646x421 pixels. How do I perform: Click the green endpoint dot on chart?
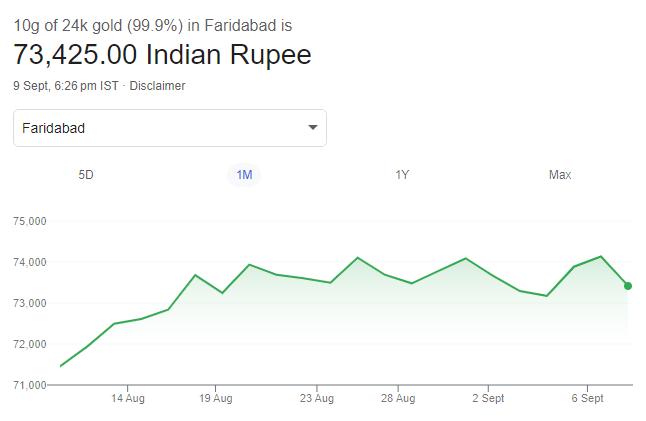click(x=628, y=286)
